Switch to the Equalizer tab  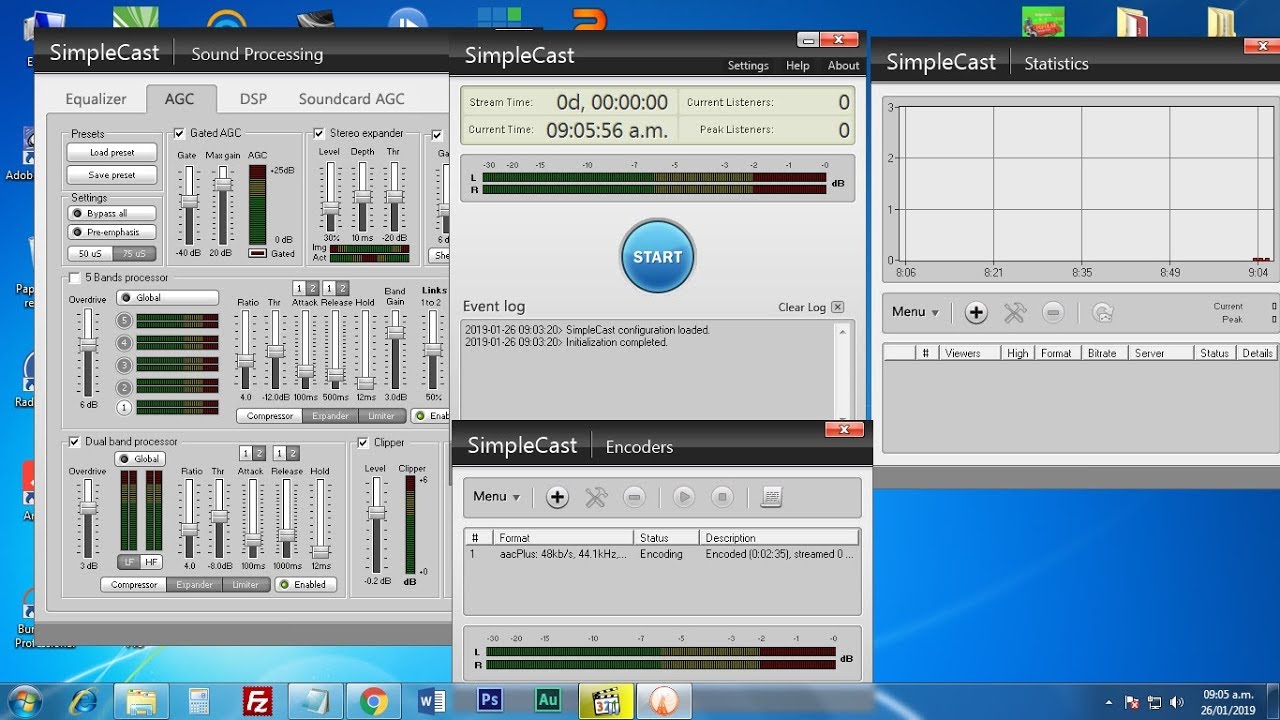point(96,99)
